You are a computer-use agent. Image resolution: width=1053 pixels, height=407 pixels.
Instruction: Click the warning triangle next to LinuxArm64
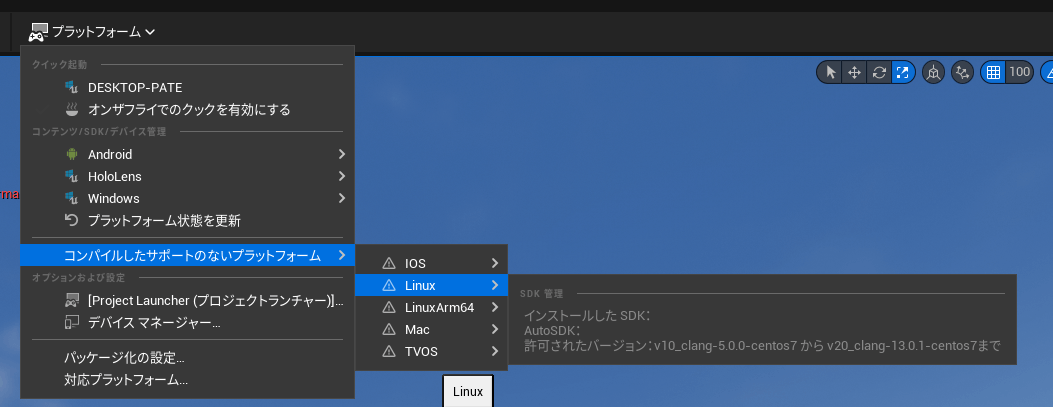[x=389, y=308]
